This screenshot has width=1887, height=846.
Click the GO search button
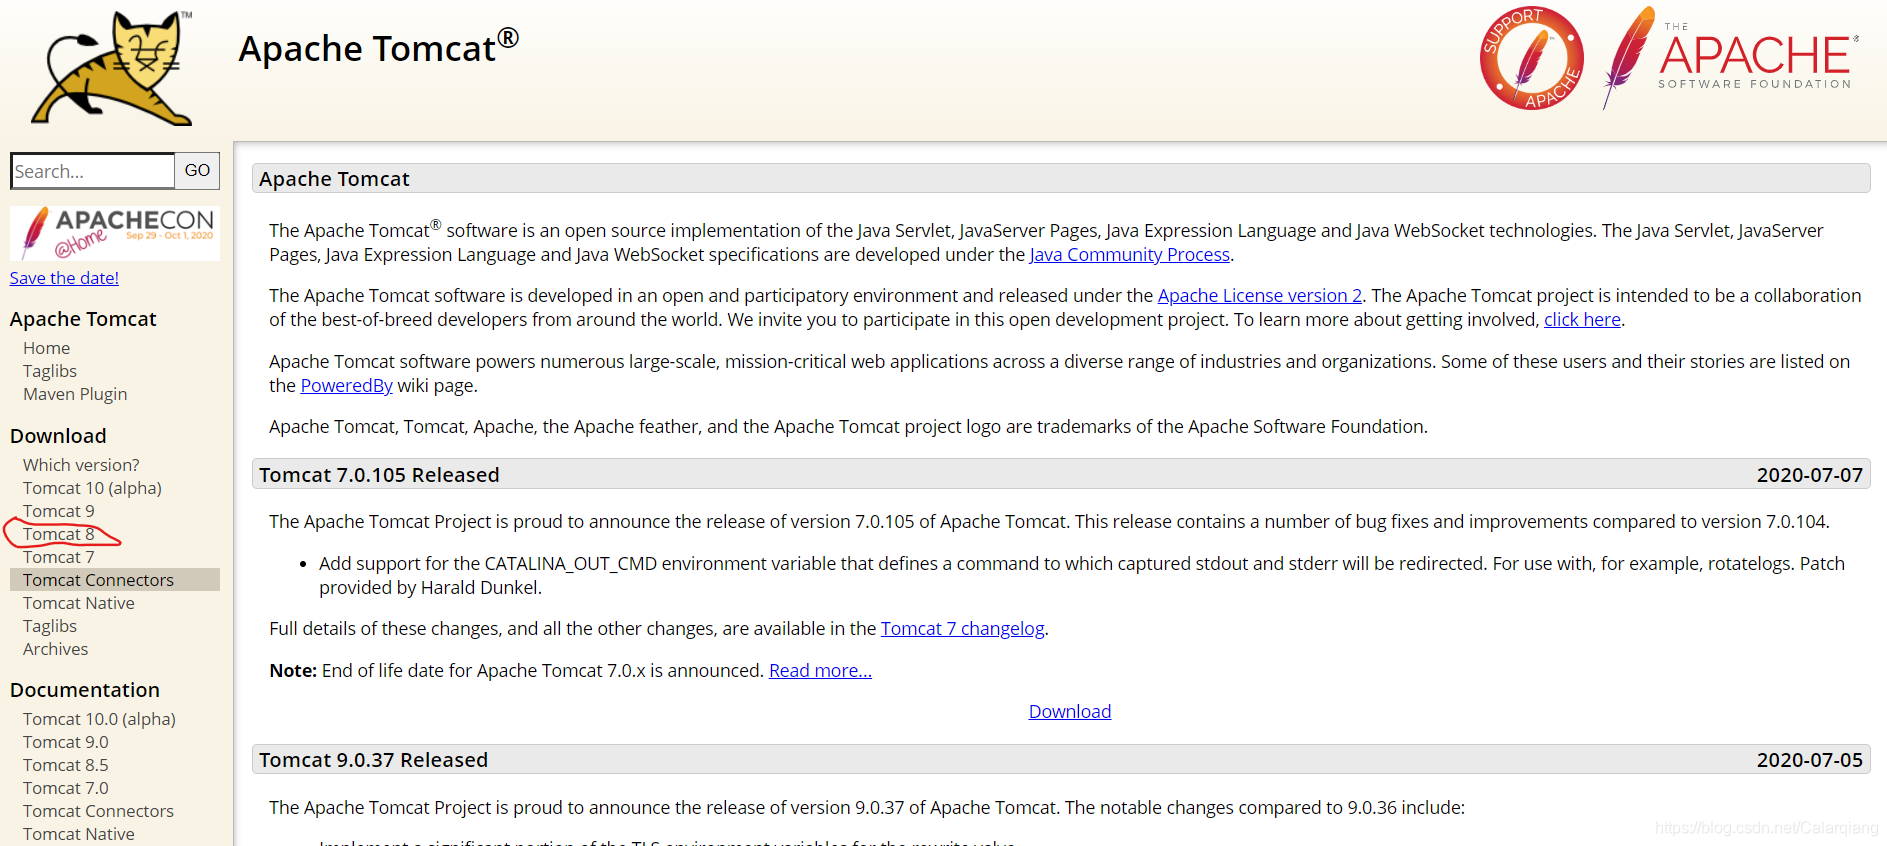(x=197, y=171)
